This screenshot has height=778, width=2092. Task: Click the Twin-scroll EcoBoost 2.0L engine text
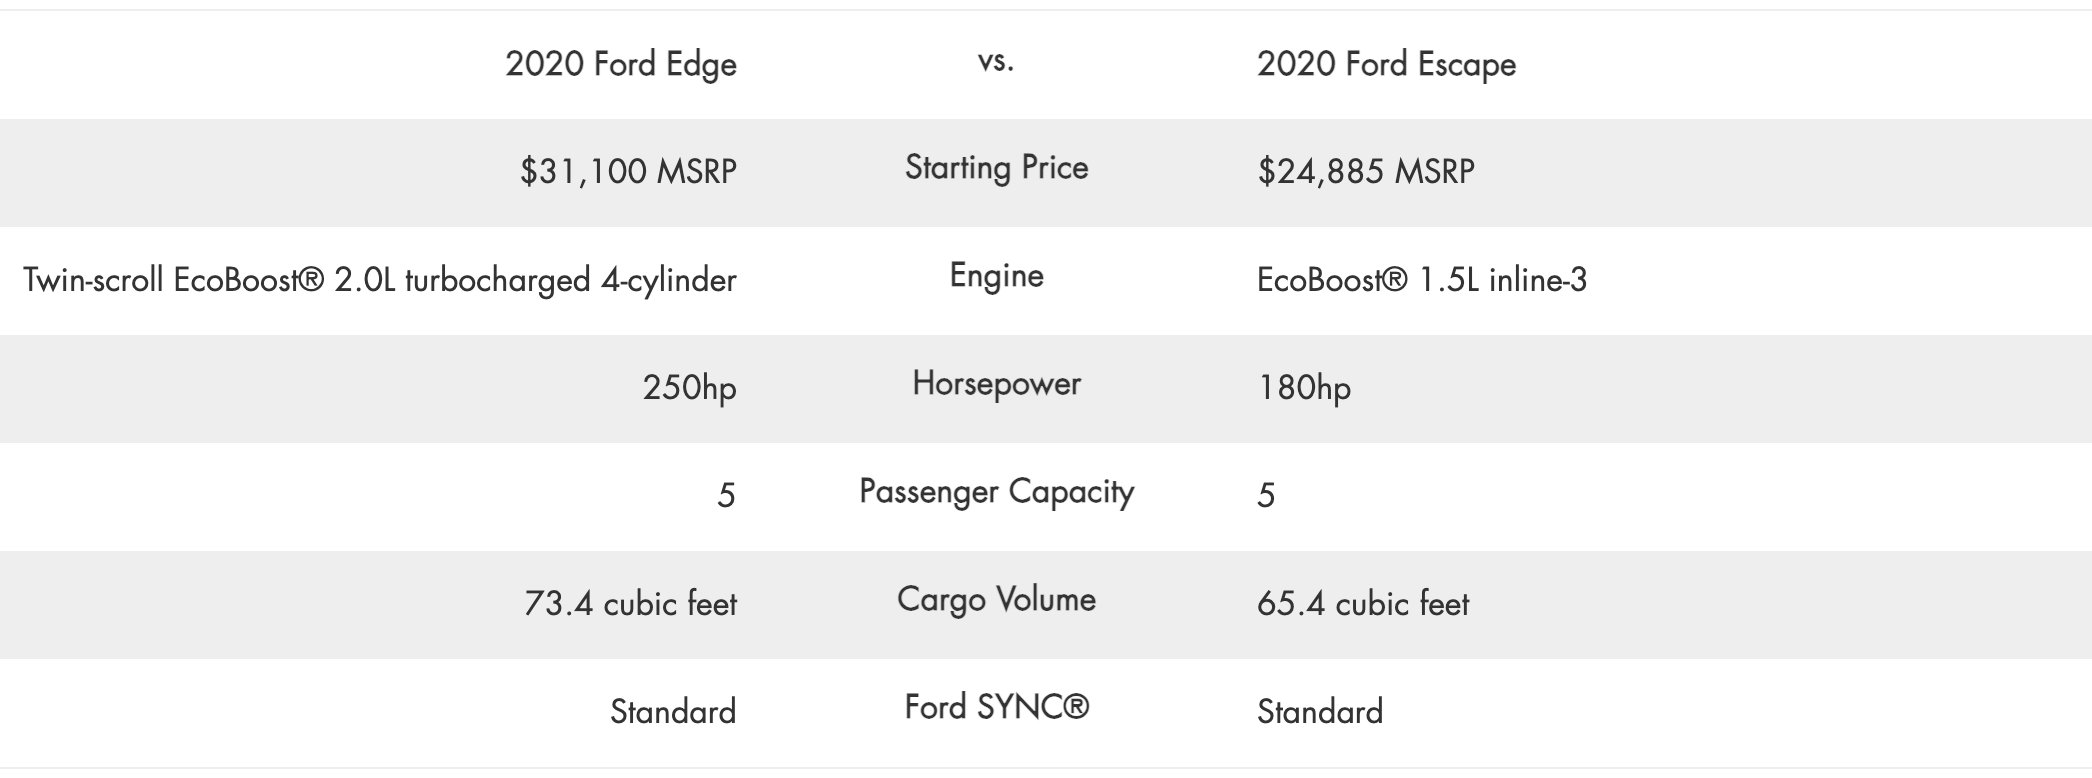(380, 280)
